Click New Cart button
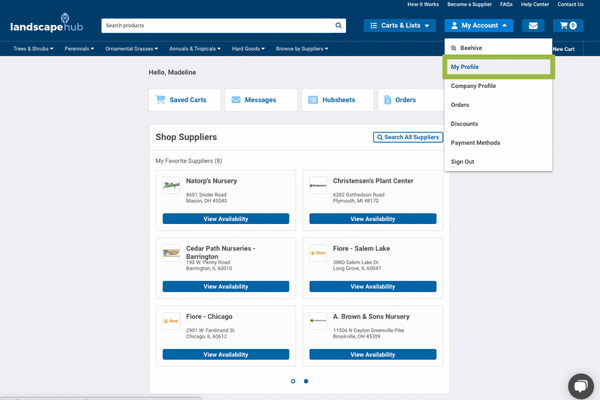The height and width of the screenshot is (400, 600). [x=564, y=49]
